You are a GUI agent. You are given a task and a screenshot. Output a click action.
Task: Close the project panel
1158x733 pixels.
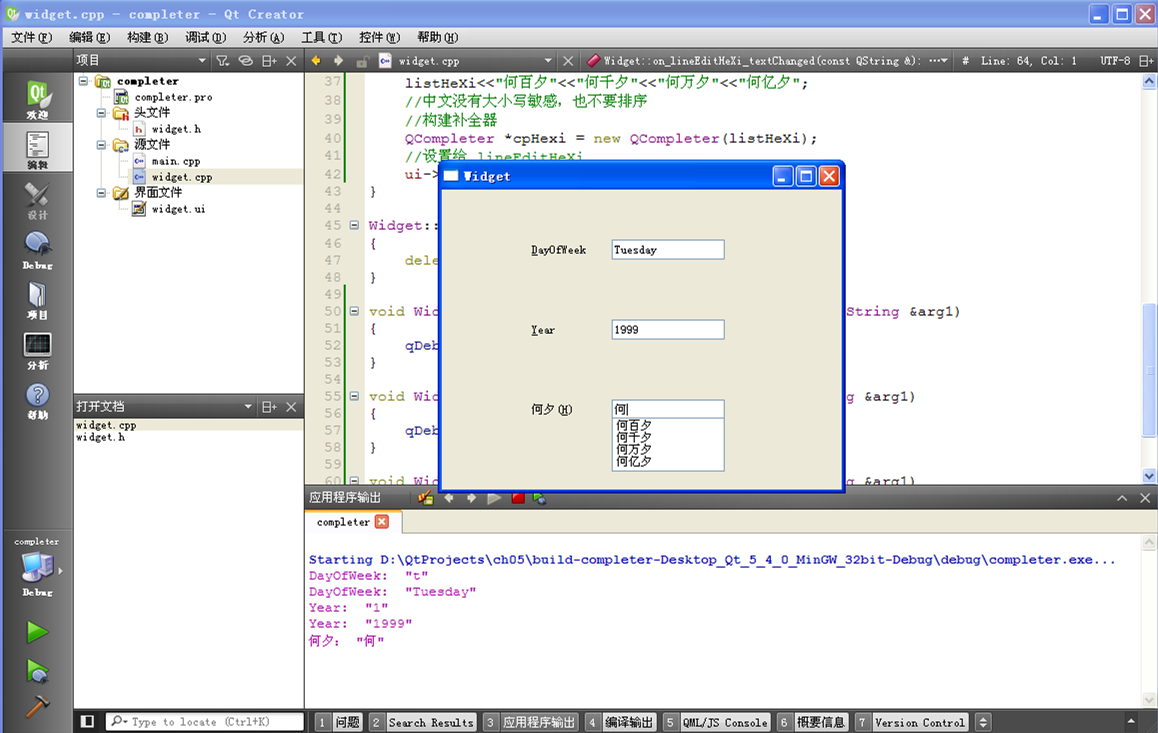291,61
